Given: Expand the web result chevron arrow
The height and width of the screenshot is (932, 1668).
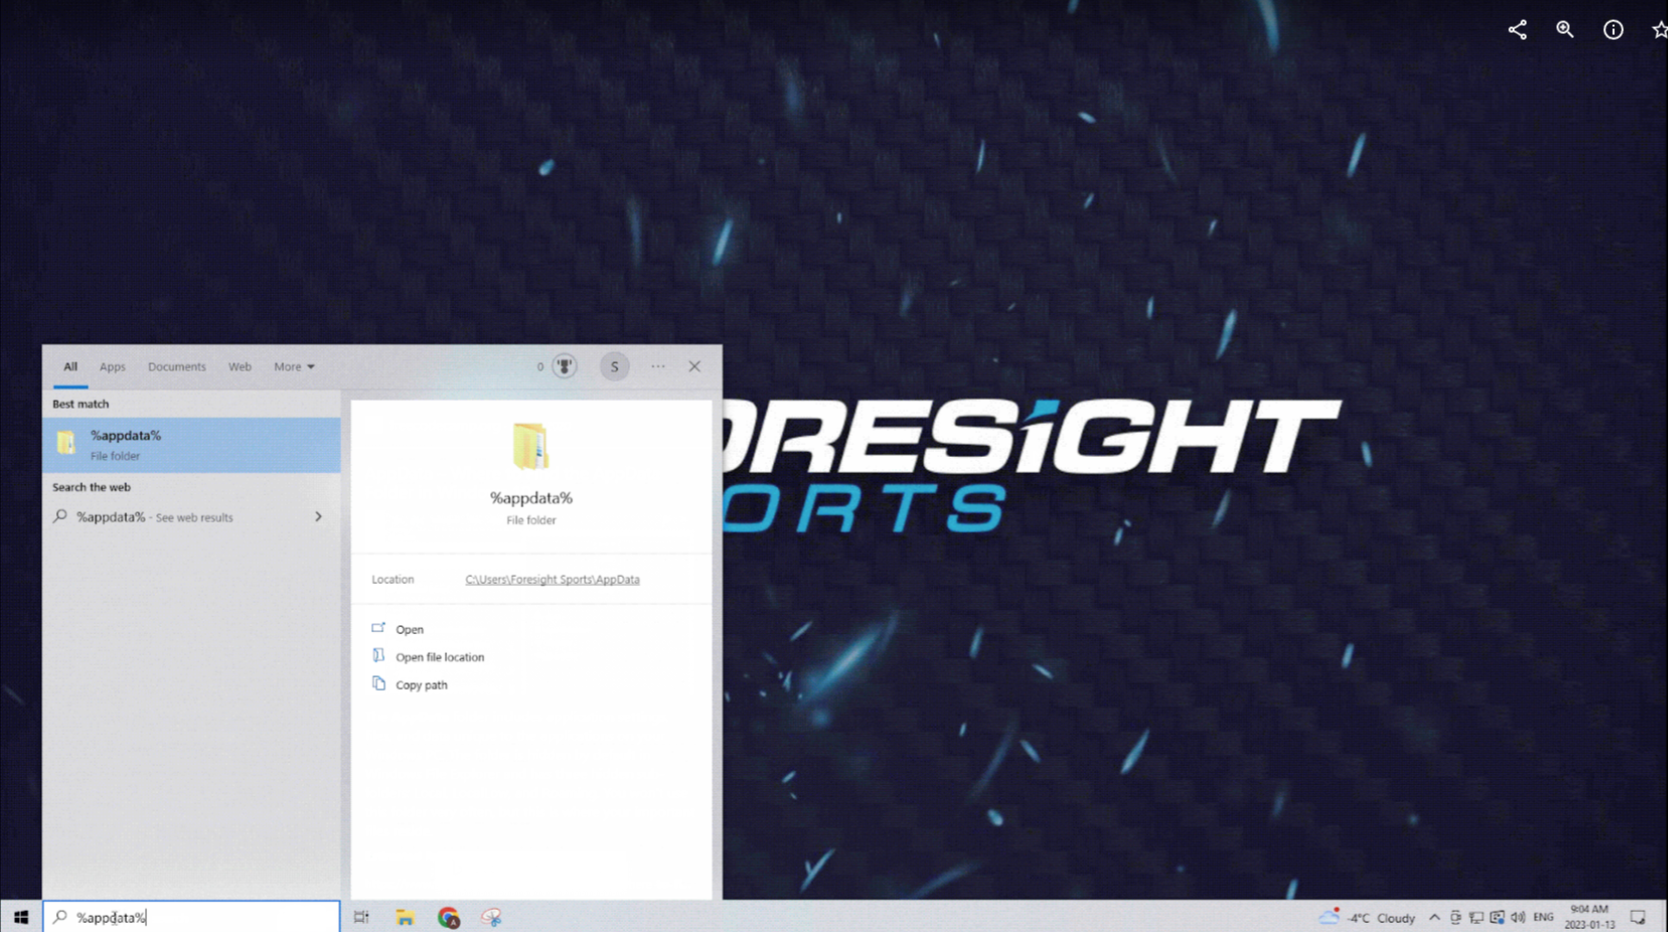Looking at the screenshot, I should [318, 517].
